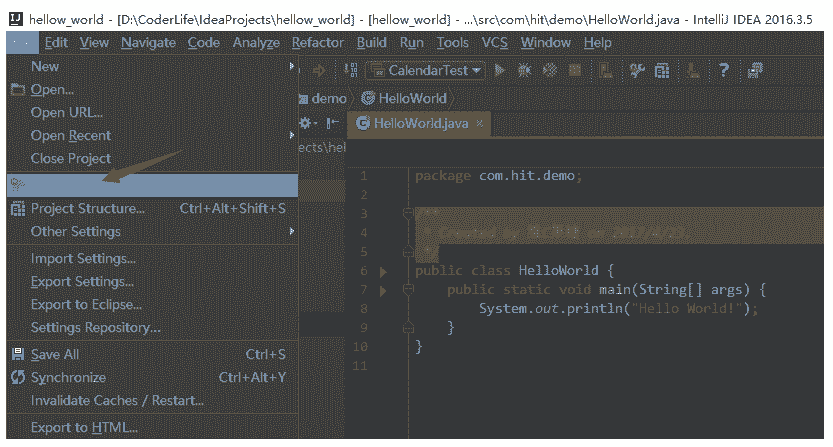
Task: Click the 'public class HelloWorld {' line
Action: click(514, 271)
